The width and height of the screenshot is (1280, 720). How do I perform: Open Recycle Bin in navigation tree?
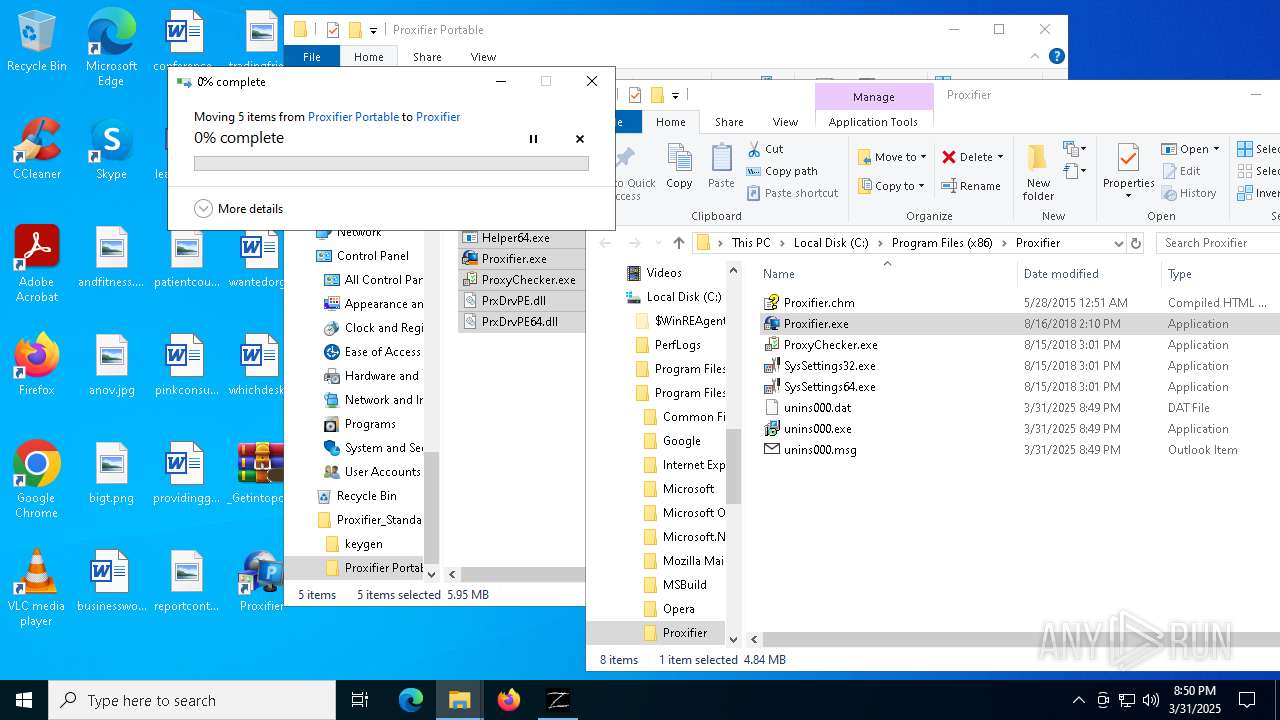pyautogui.click(x=366, y=496)
